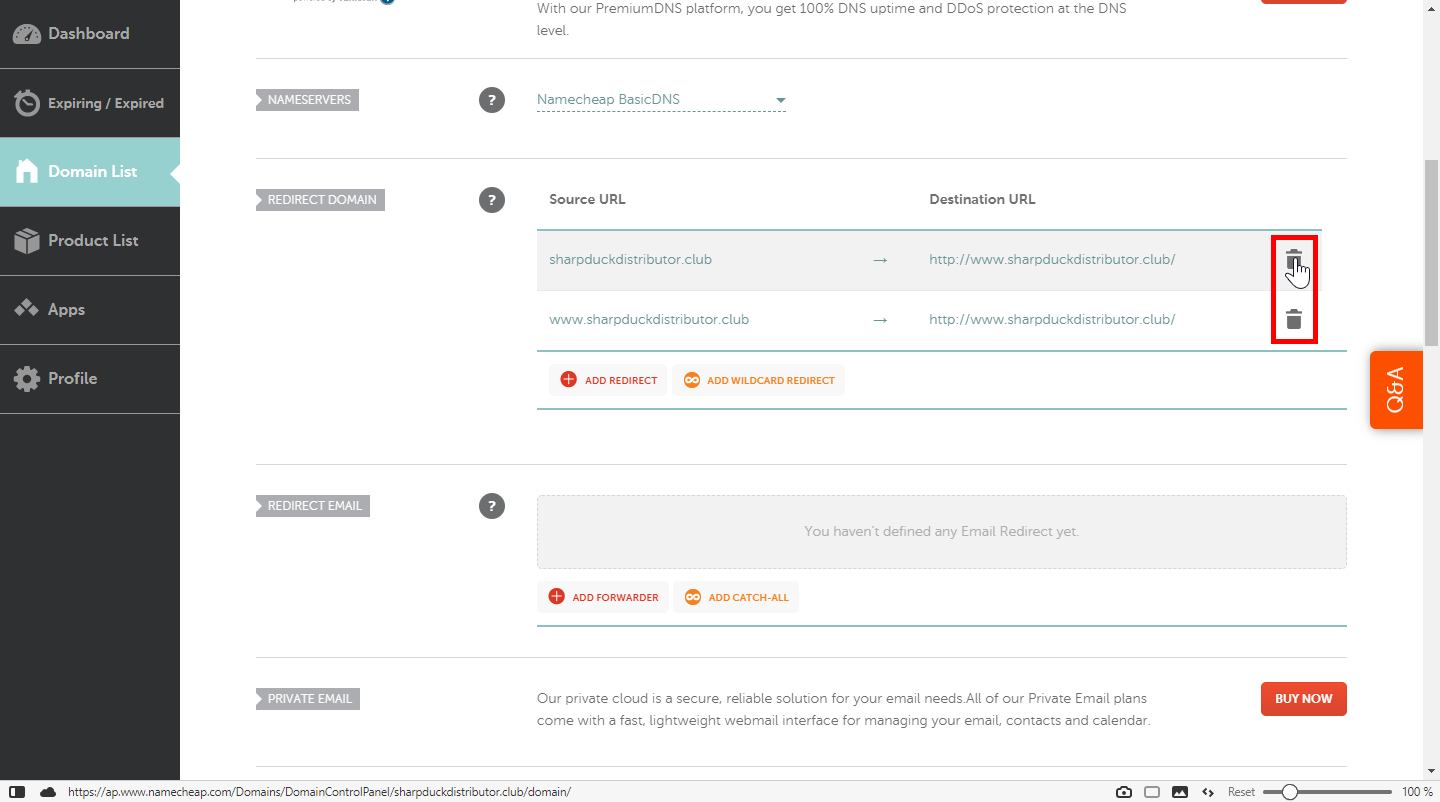Viewport: 1440px width, 802px height.
Task: Click the NAMESERVERS section label
Action: [307, 100]
